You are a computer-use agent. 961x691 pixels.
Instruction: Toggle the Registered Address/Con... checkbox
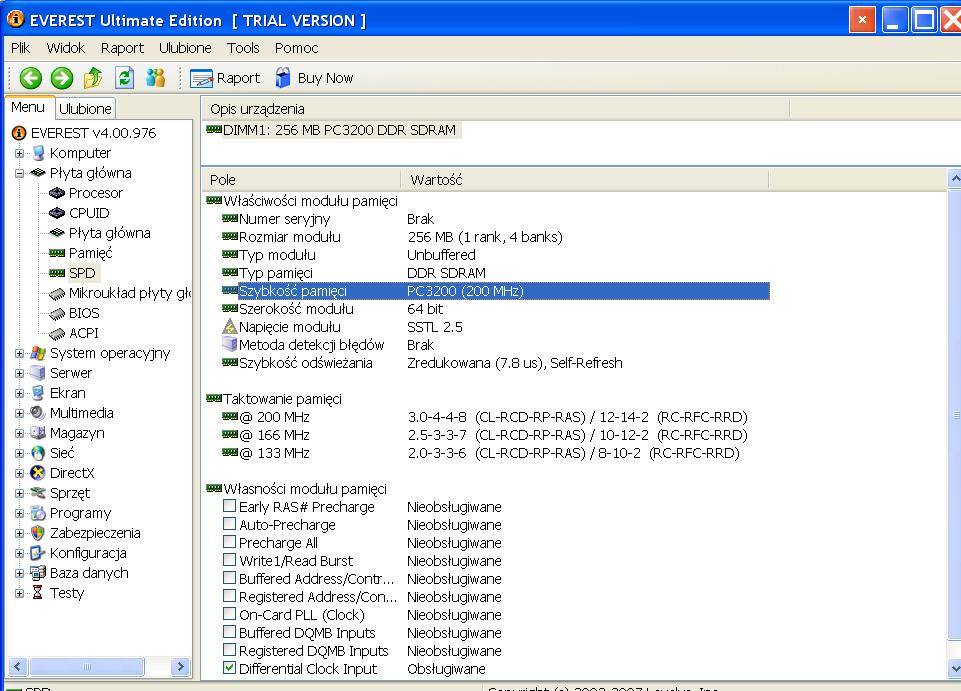point(229,595)
